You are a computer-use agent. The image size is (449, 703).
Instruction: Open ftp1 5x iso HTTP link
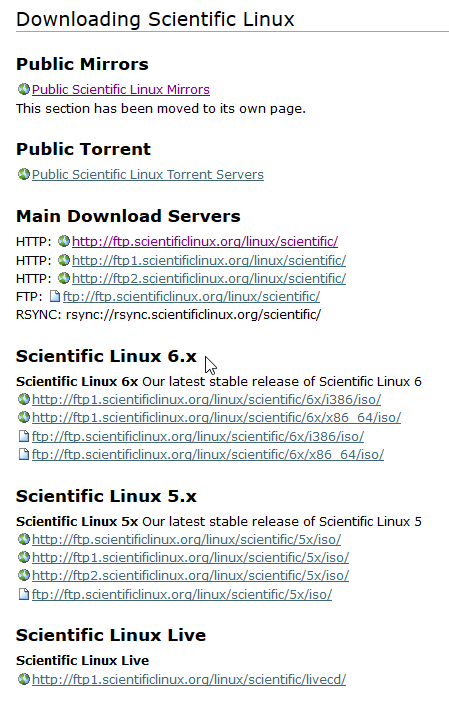(x=190, y=558)
